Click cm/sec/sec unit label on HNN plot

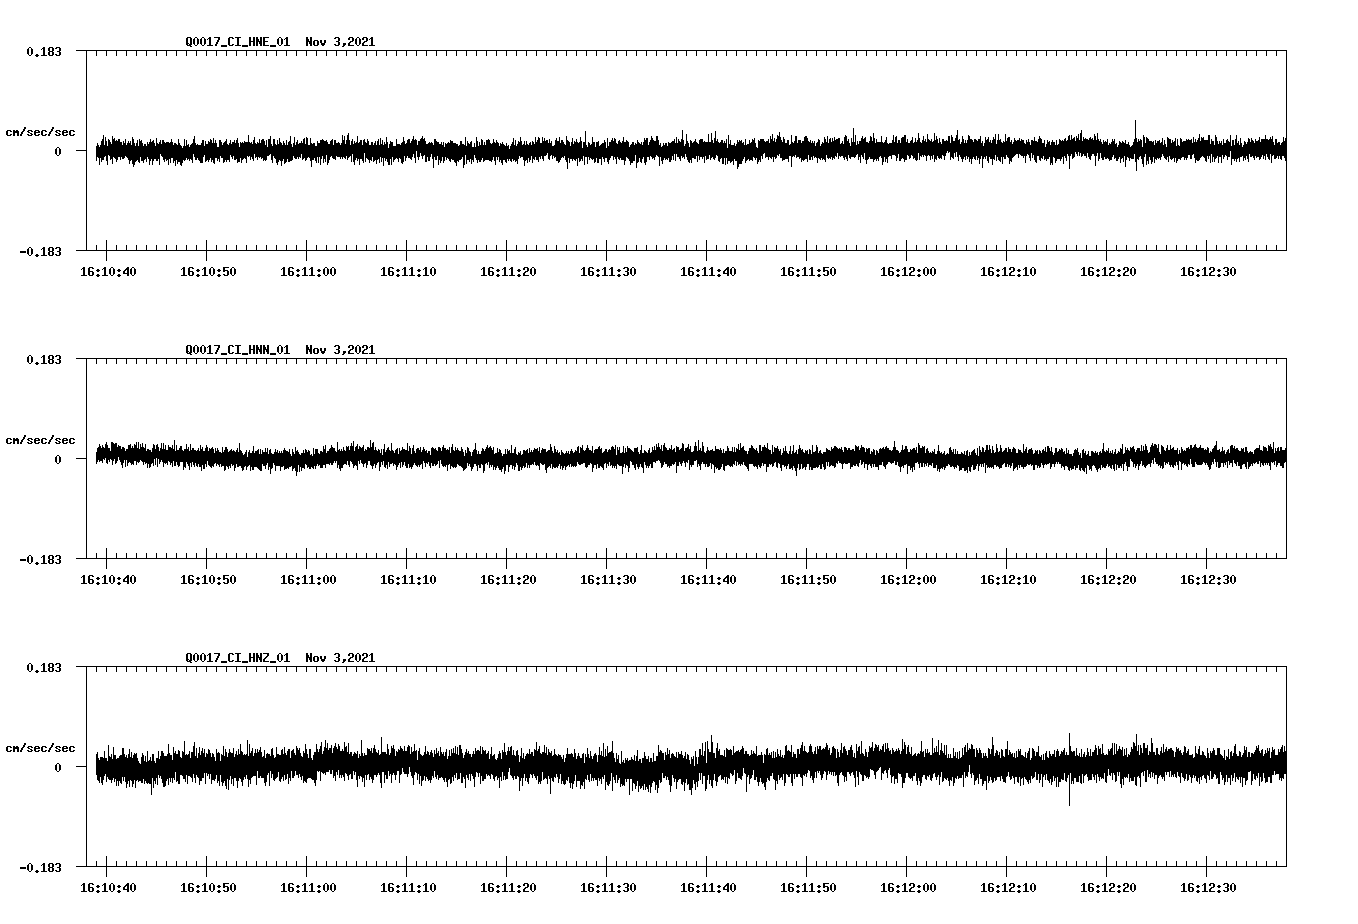click(40, 441)
